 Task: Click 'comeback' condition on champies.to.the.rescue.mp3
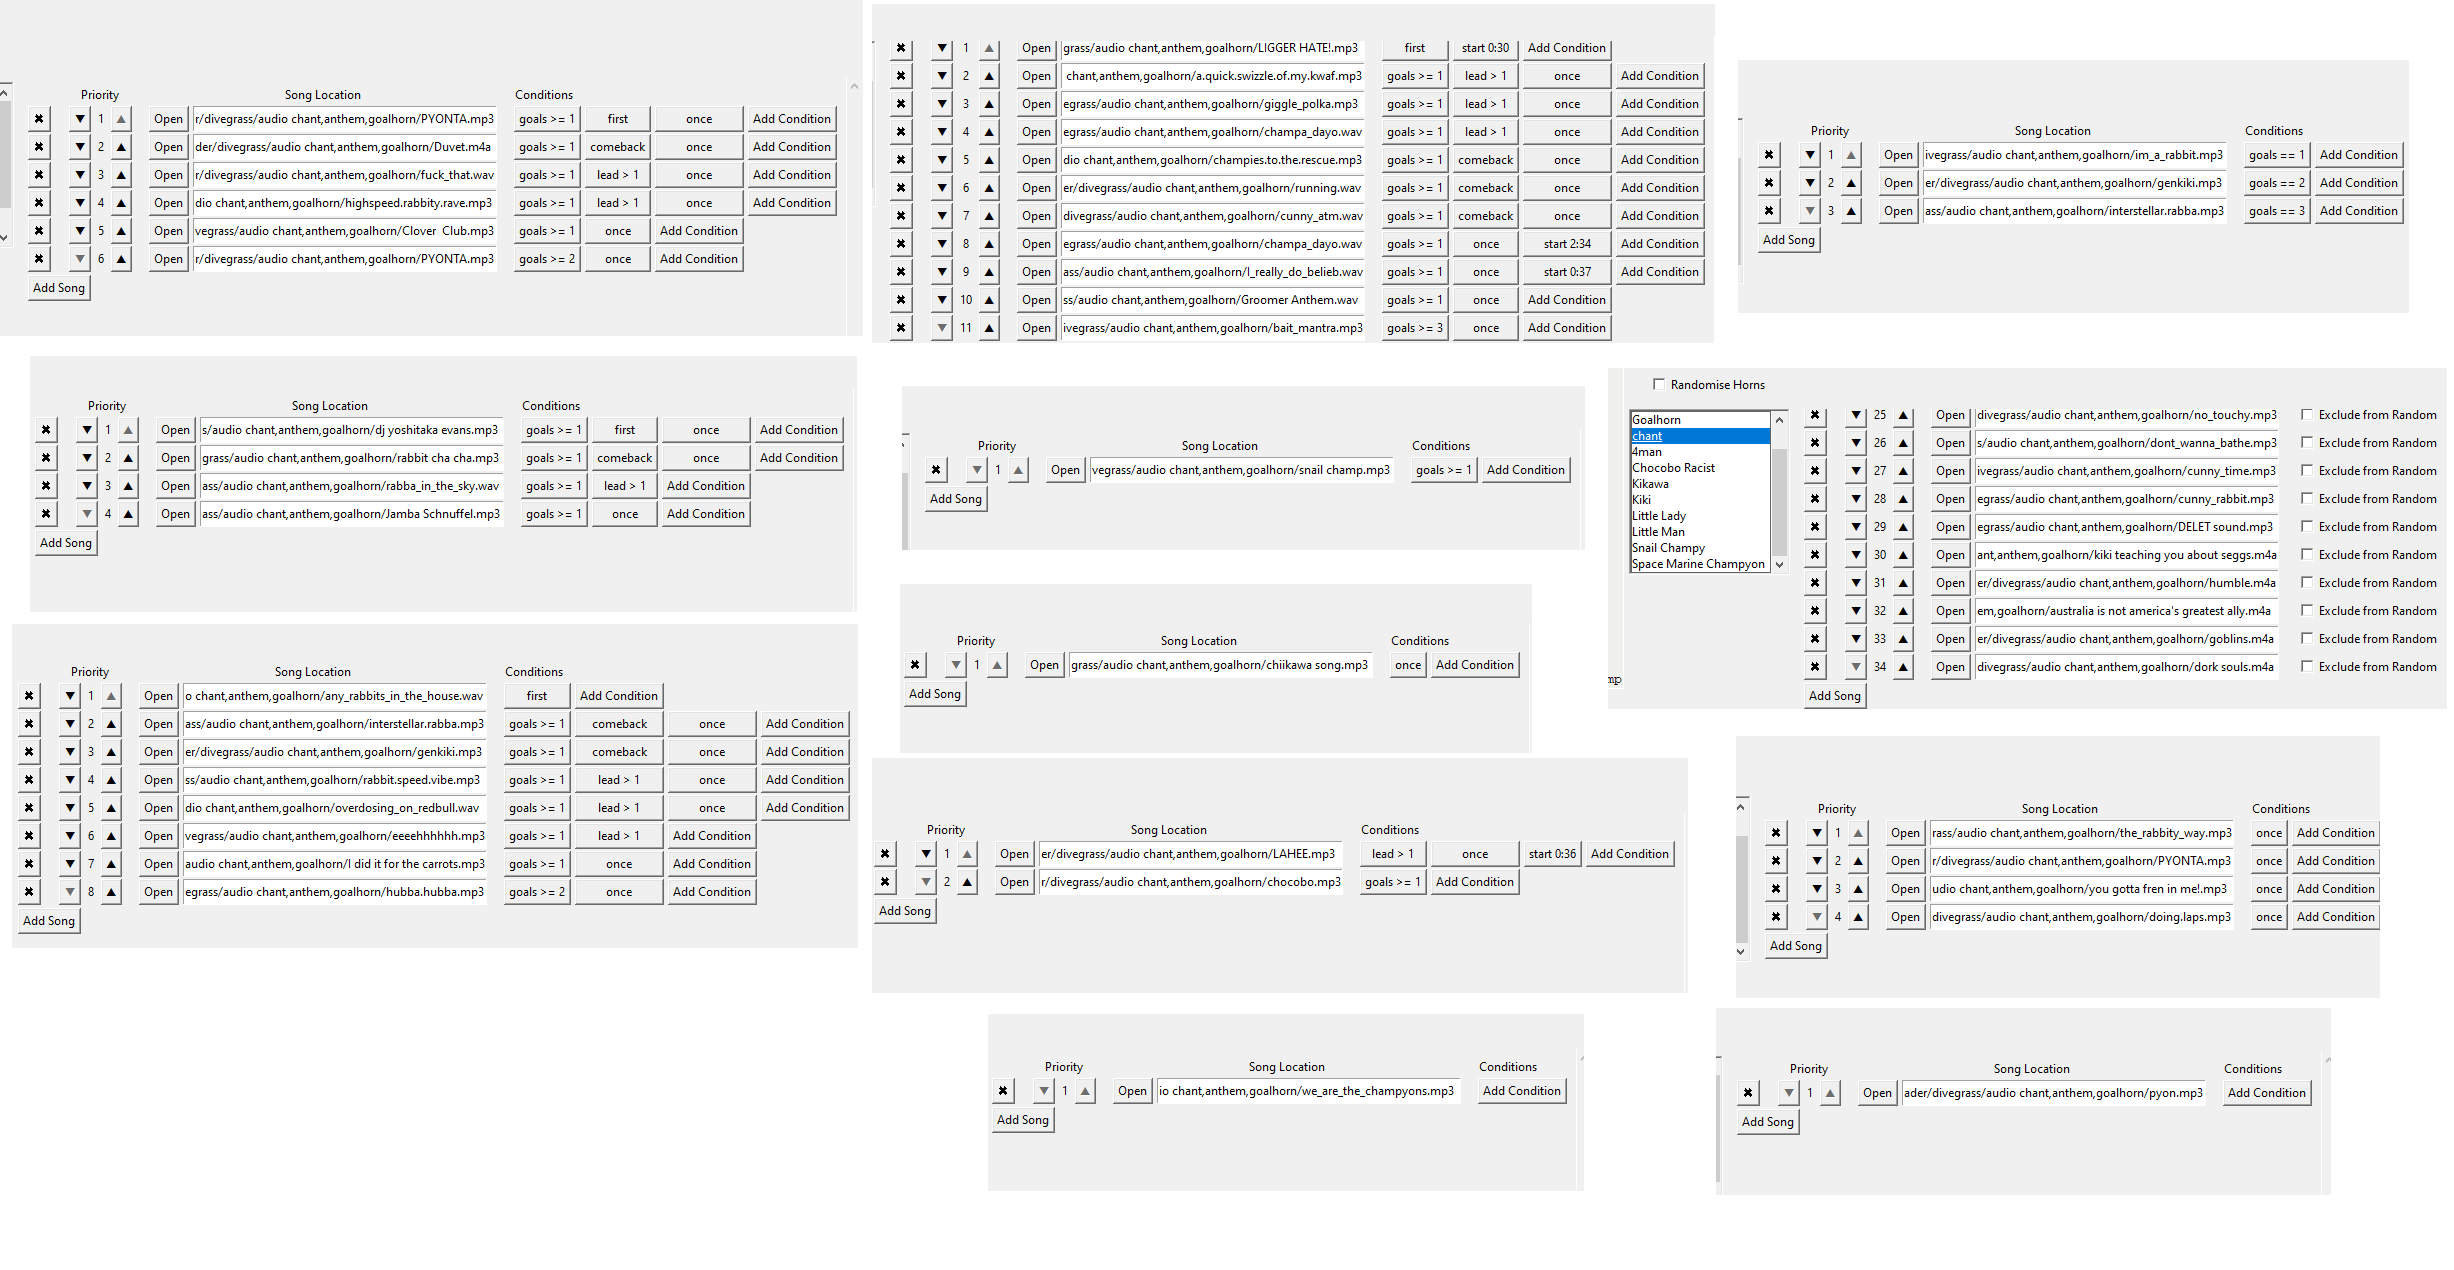pos(1485,160)
